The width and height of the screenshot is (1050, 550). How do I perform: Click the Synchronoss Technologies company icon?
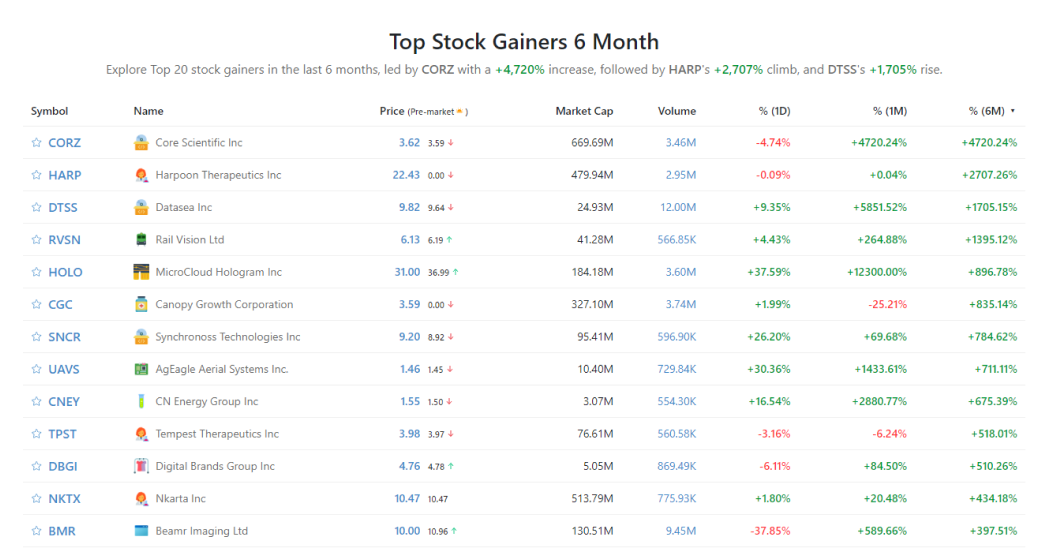click(x=141, y=336)
